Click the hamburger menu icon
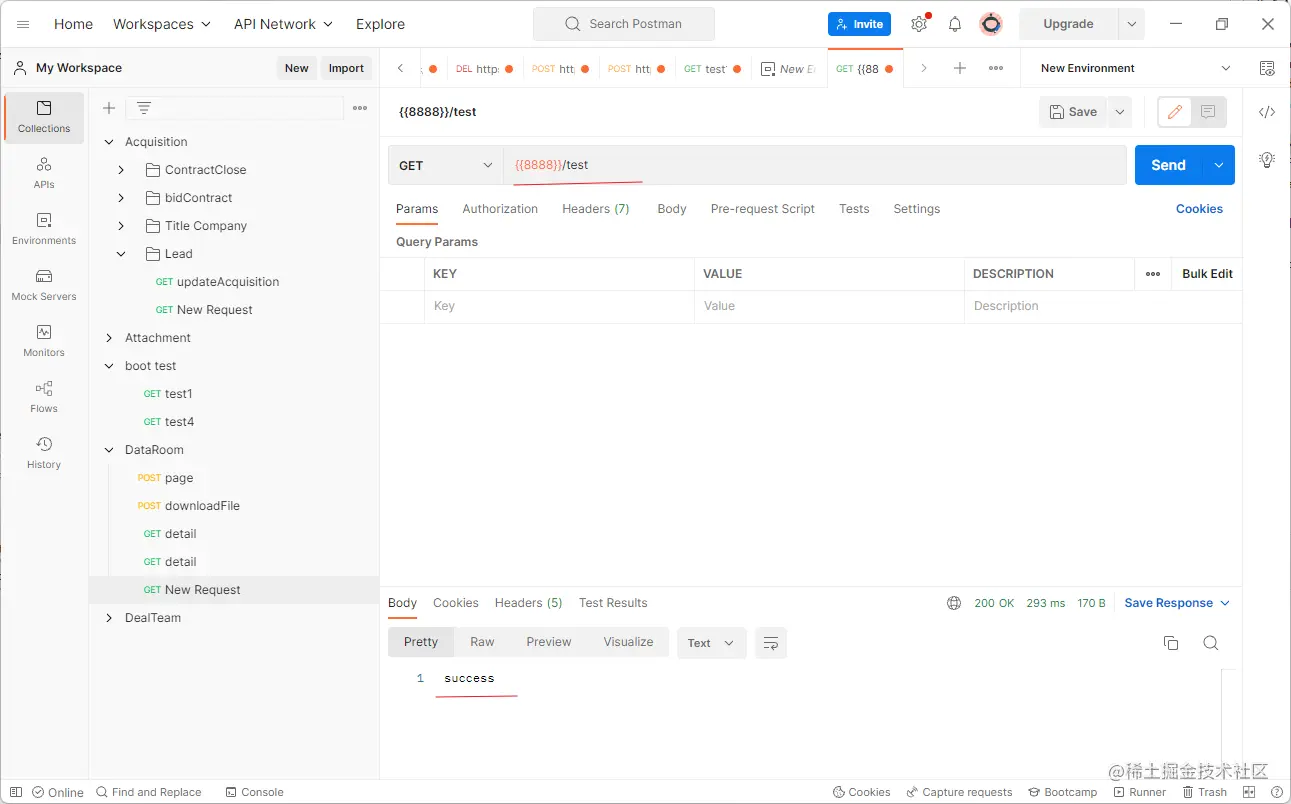The width and height of the screenshot is (1291, 804). [x=23, y=24]
